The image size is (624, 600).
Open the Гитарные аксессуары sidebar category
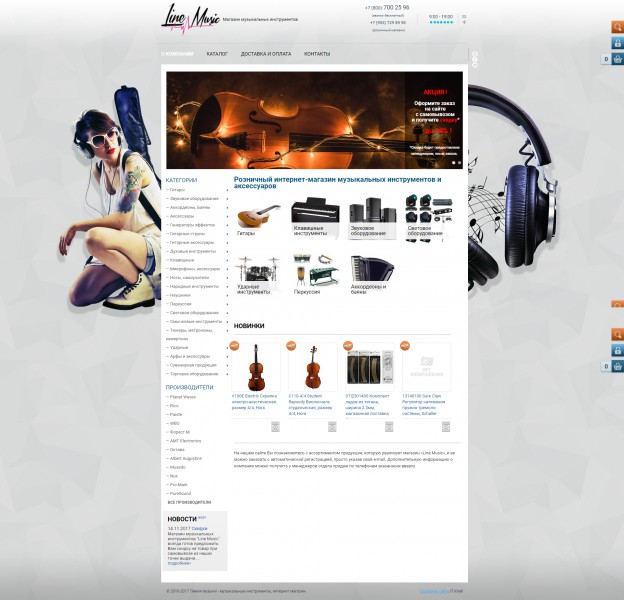click(x=192, y=243)
